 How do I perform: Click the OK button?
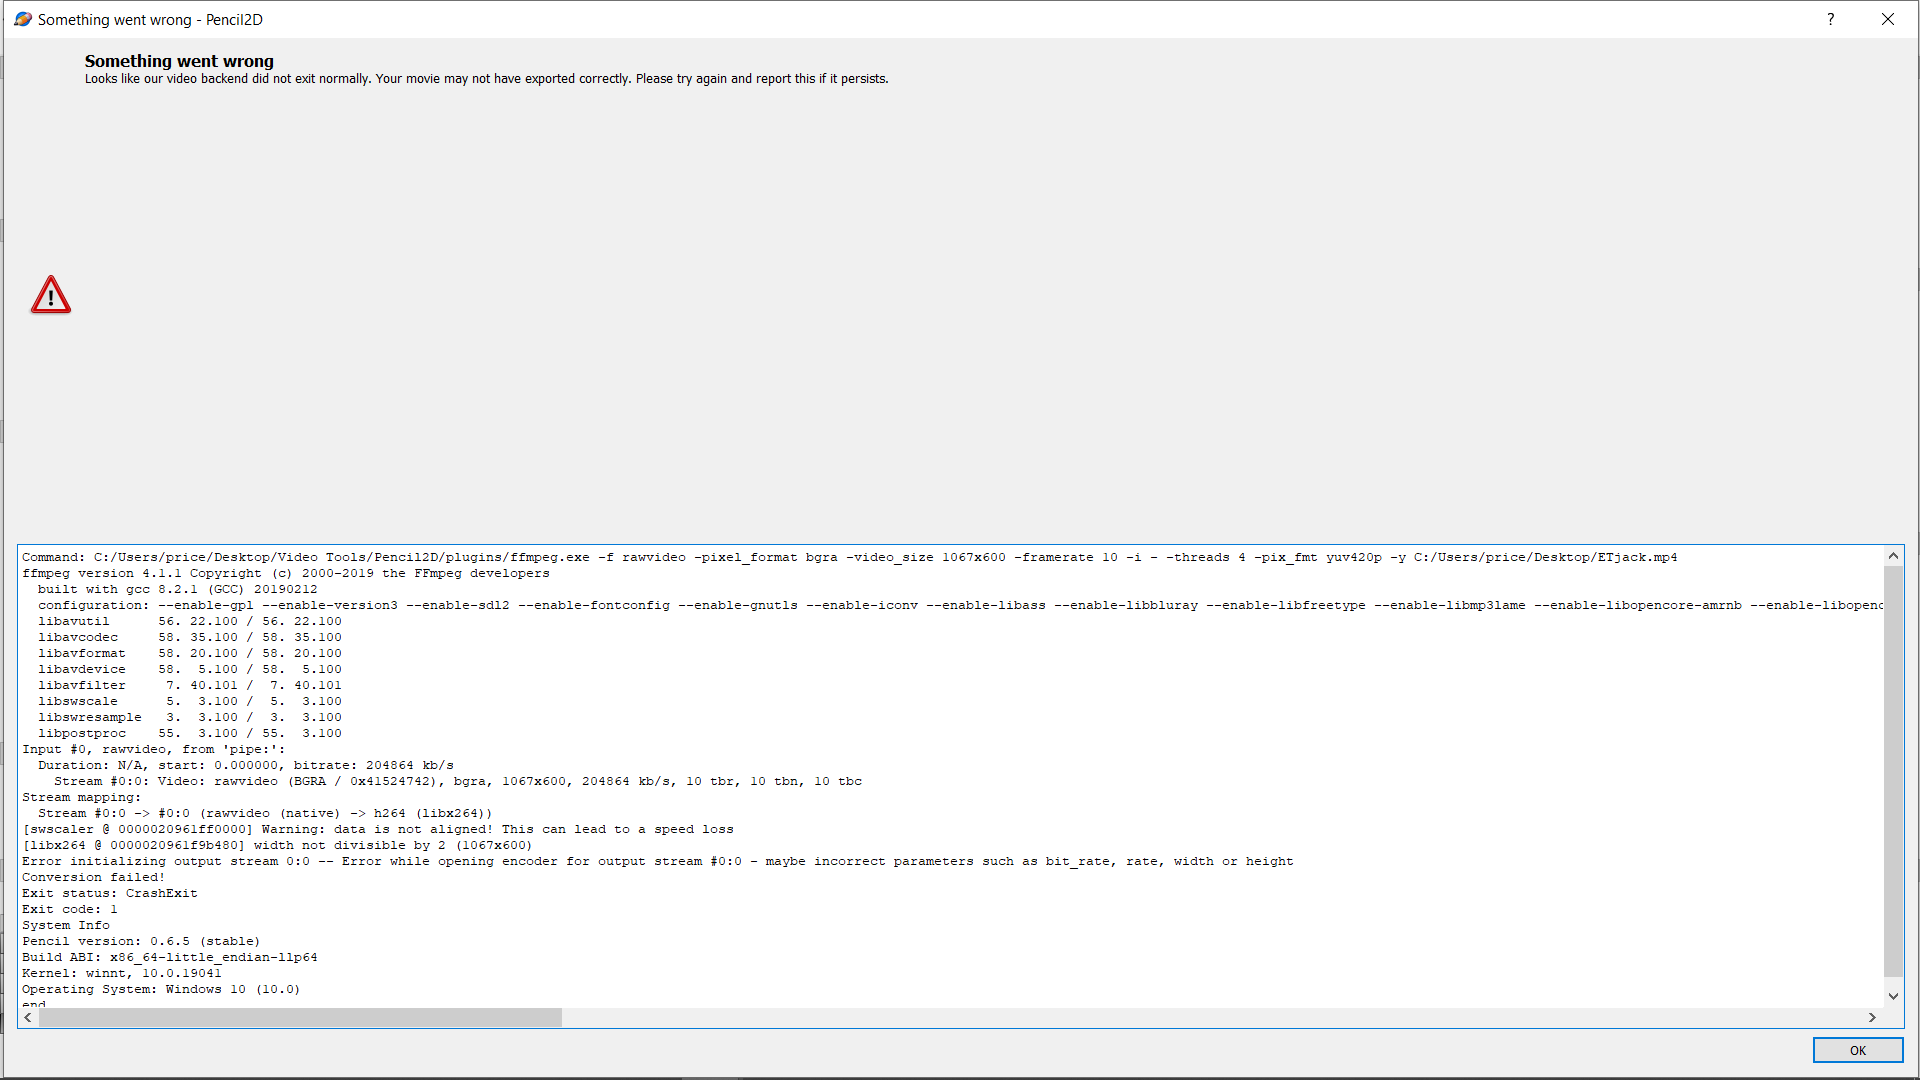pyautogui.click(x=1857, y=1050)
